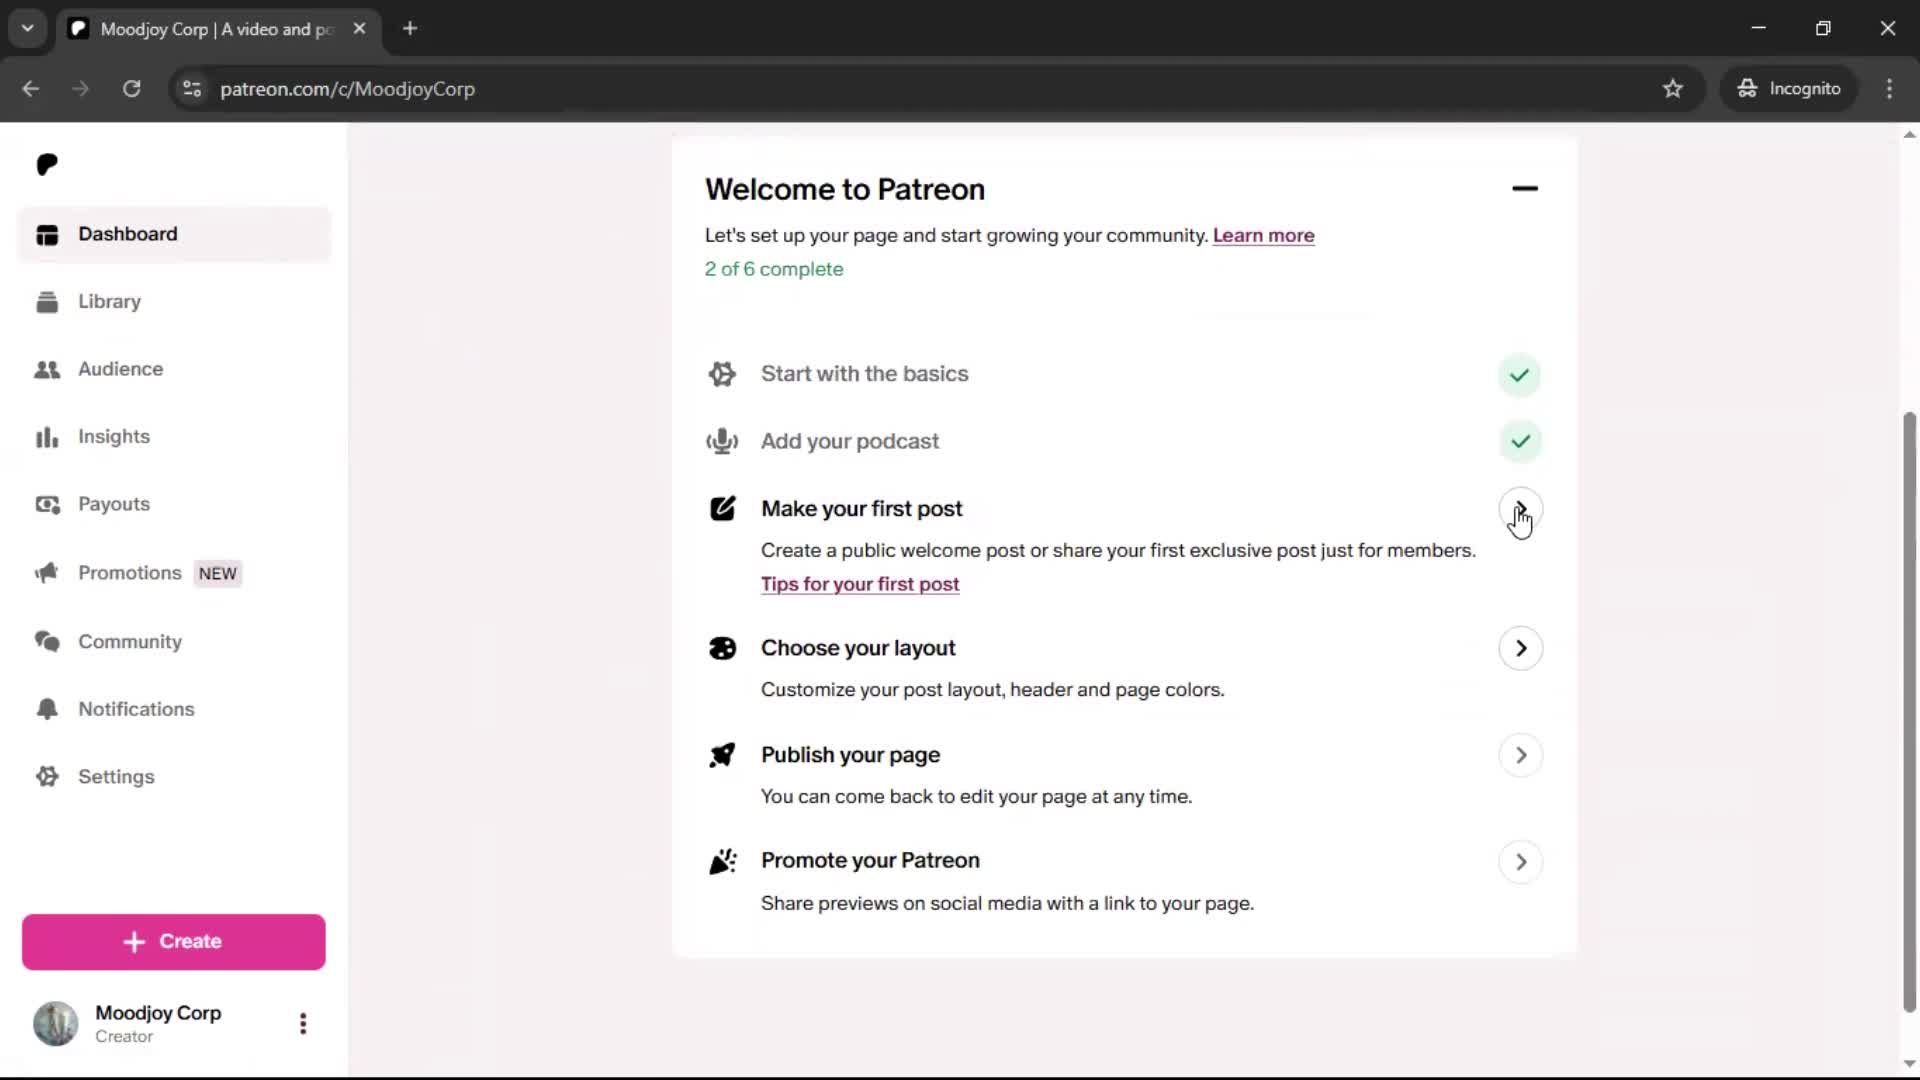Select the Publish your page heading
The width and height of the screenshot is (1920, 1080).
pos(850,755)
